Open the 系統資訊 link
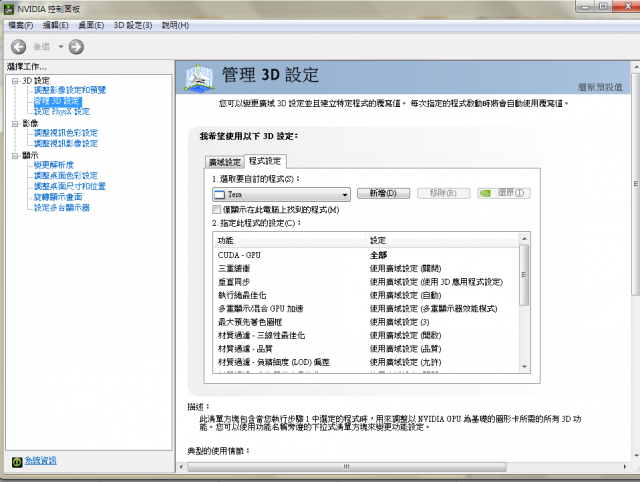 click(40, 461)
